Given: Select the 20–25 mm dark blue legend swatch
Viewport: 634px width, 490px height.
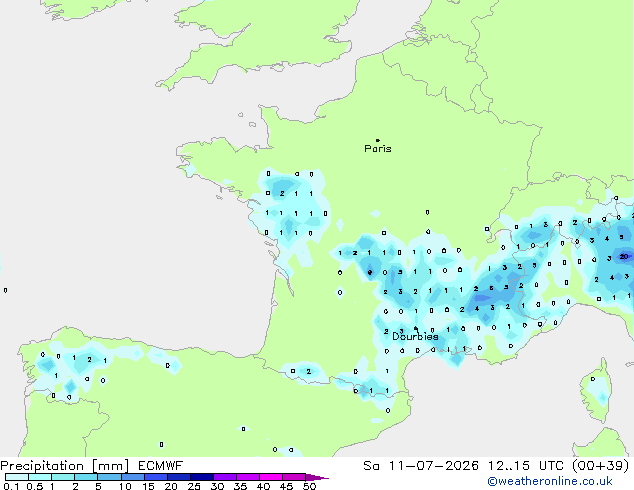Looking at the screenshot, I should [x=178, y=477].
